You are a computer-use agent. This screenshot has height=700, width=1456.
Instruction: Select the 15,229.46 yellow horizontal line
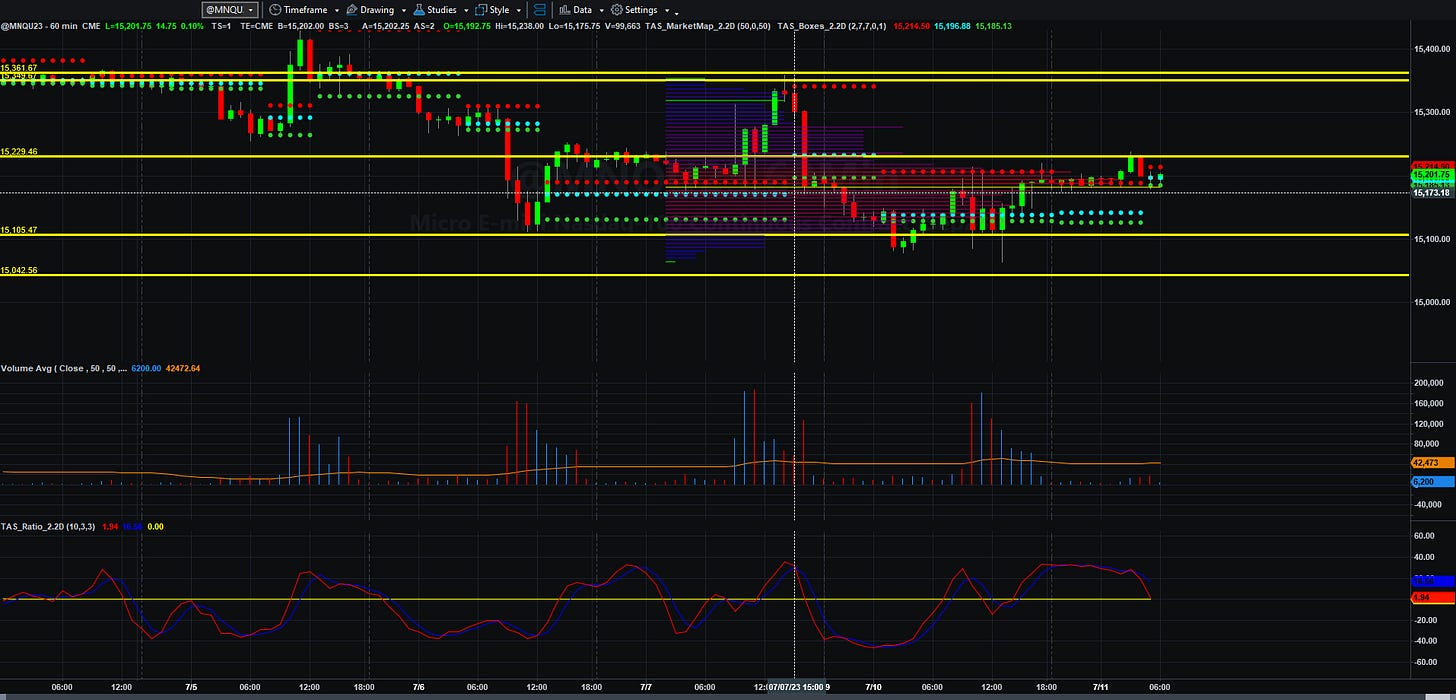[x=700, y=157]
